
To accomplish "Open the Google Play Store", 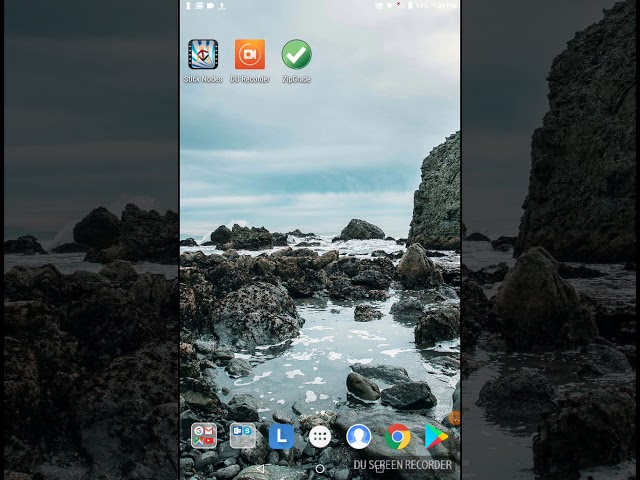I will [x=436, y=436].
